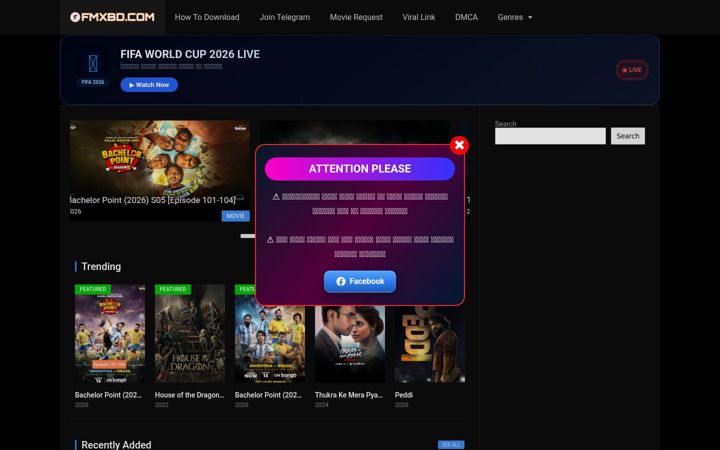Expand the Genres dropdown menu

(x=515, y=17)
